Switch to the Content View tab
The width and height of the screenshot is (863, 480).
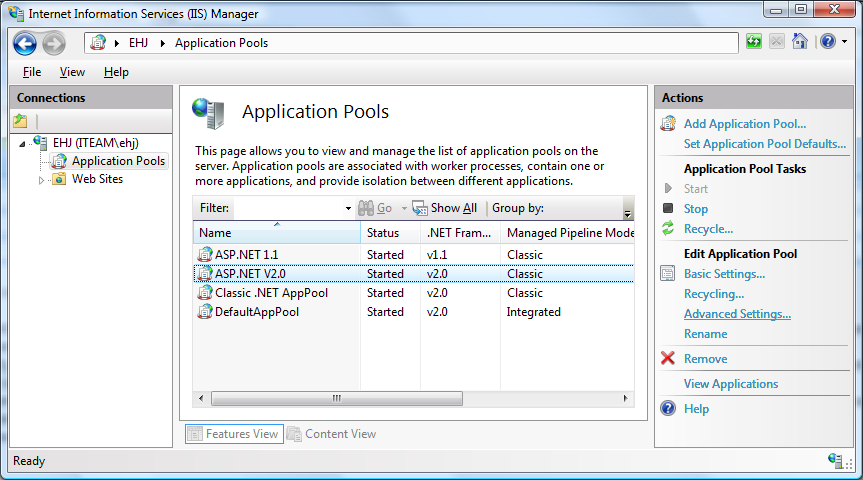click(332, 434)
